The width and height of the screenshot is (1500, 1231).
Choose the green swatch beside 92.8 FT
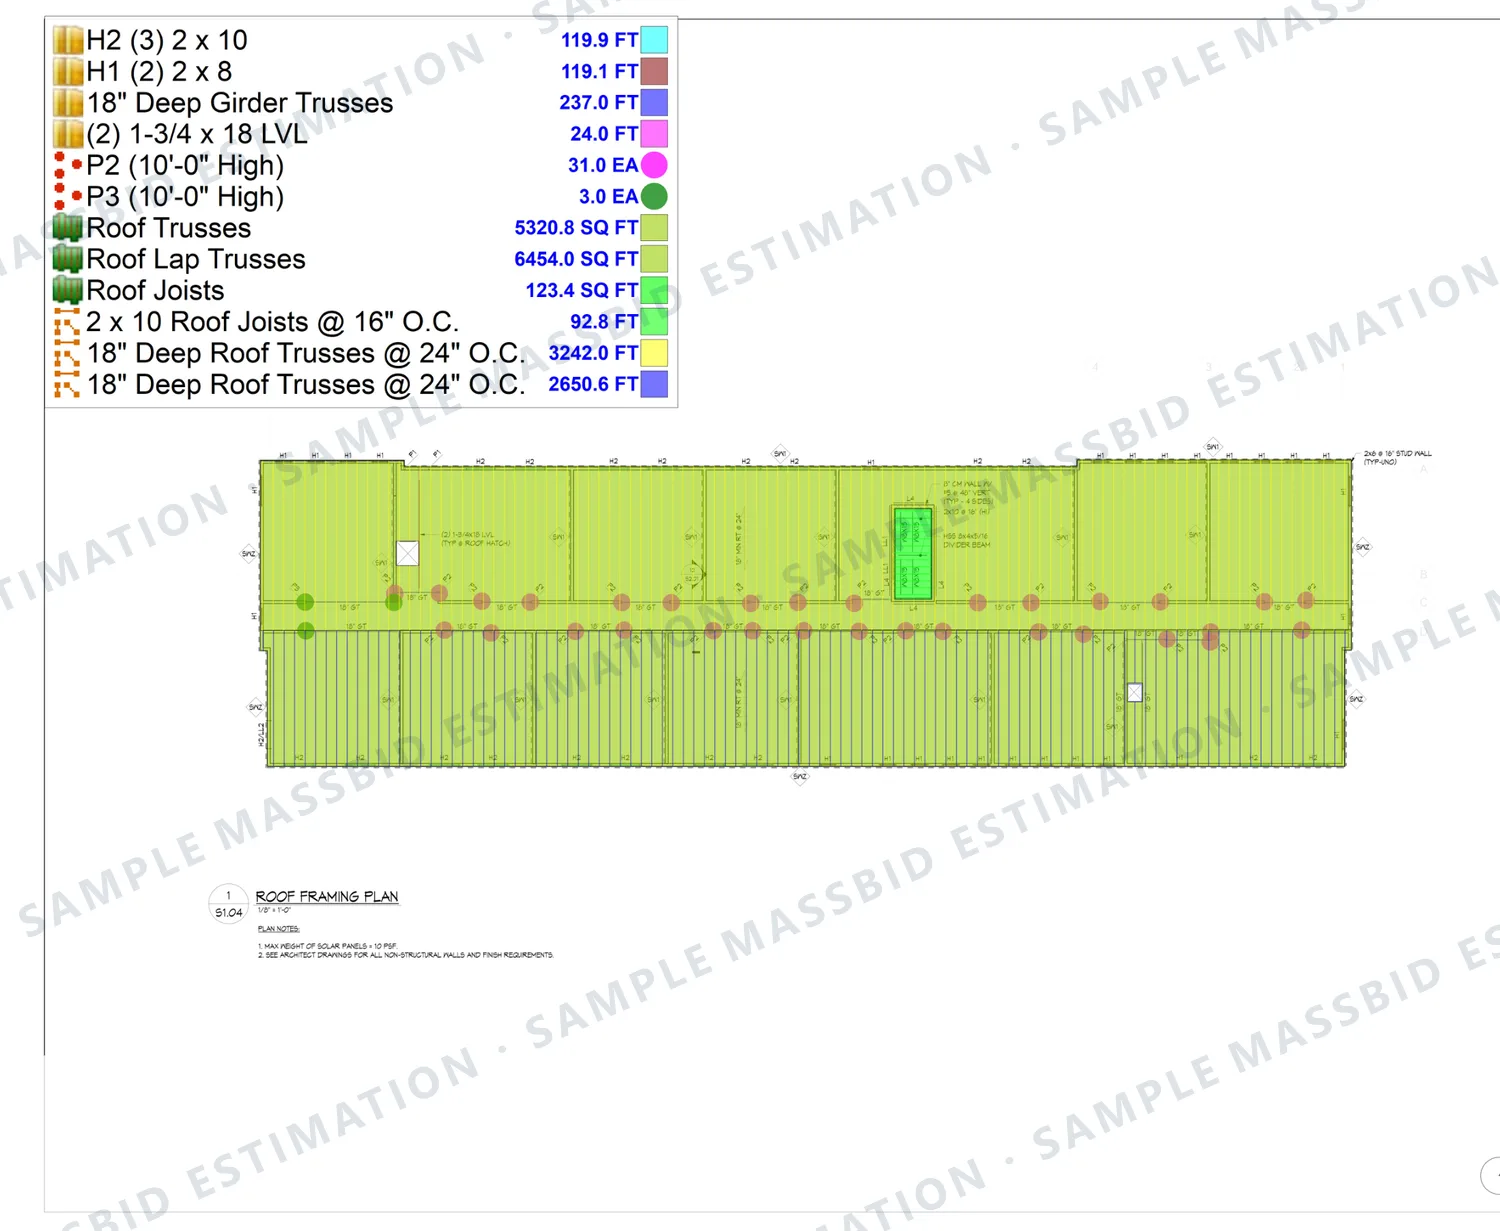654,321
